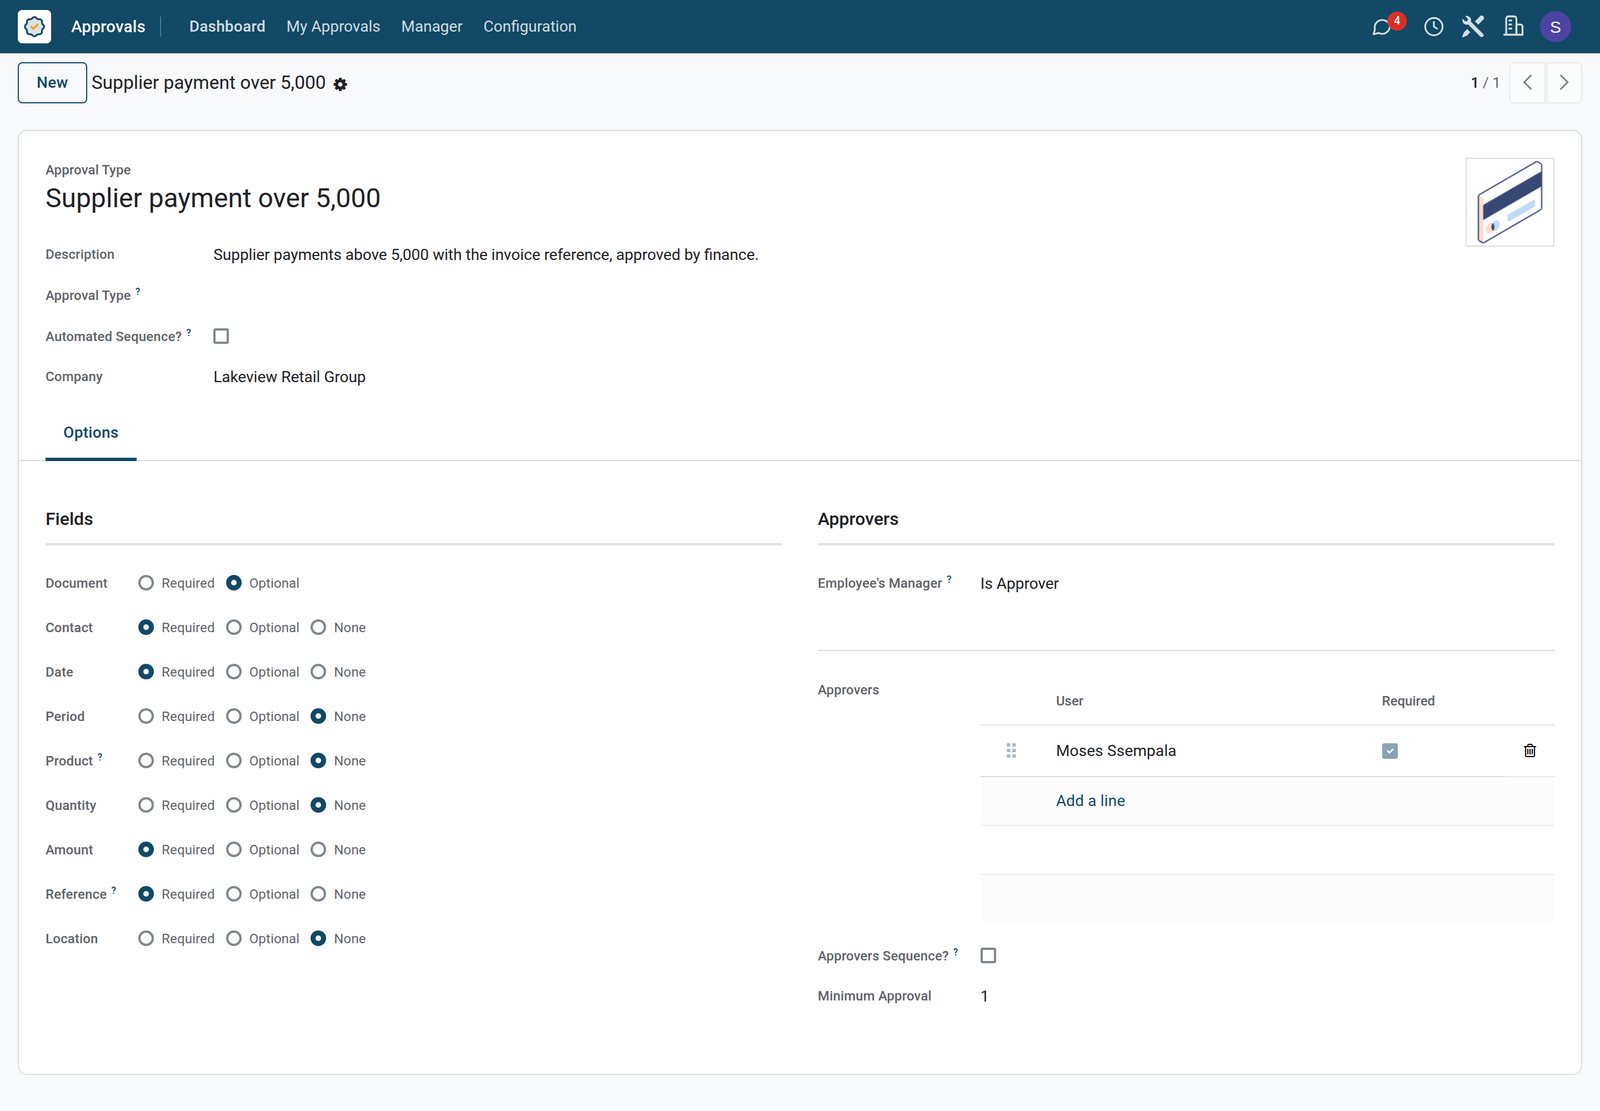Select the Options tab

pos(91,433)
